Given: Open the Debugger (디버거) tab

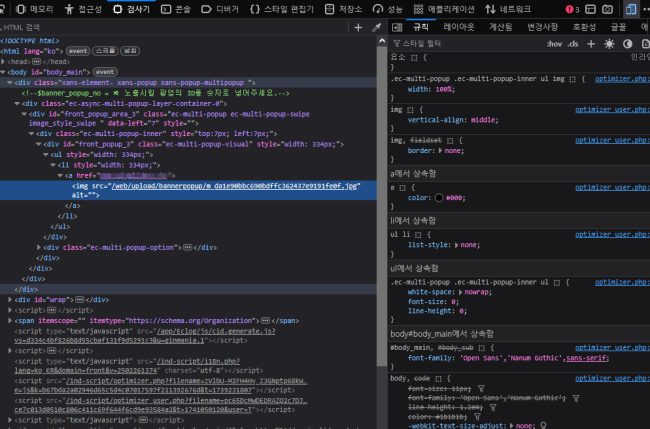Looking at the screenshot, I should [220, 9].
